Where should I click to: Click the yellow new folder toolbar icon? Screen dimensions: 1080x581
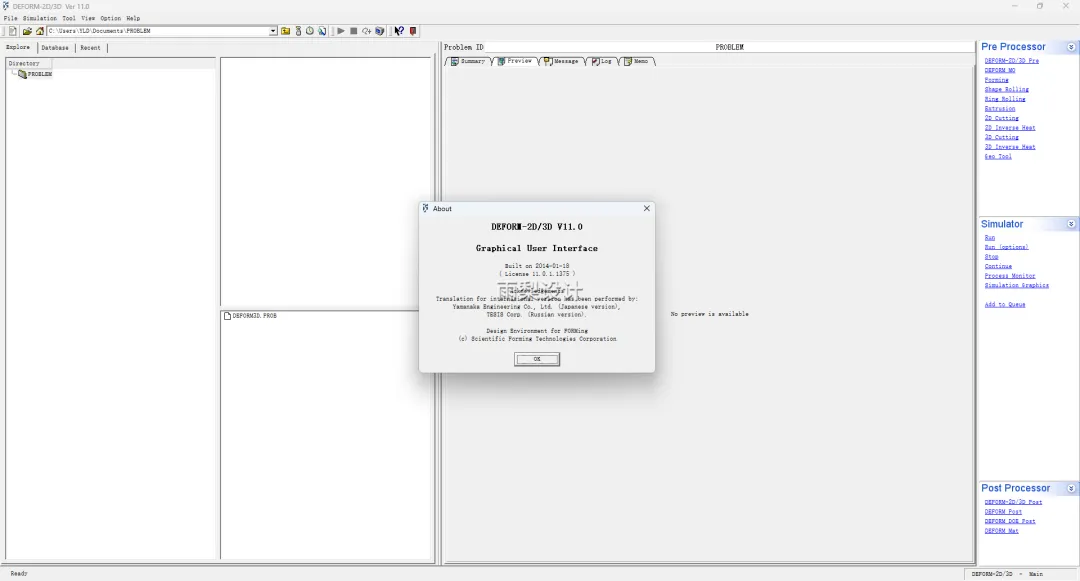click(285, 31)
